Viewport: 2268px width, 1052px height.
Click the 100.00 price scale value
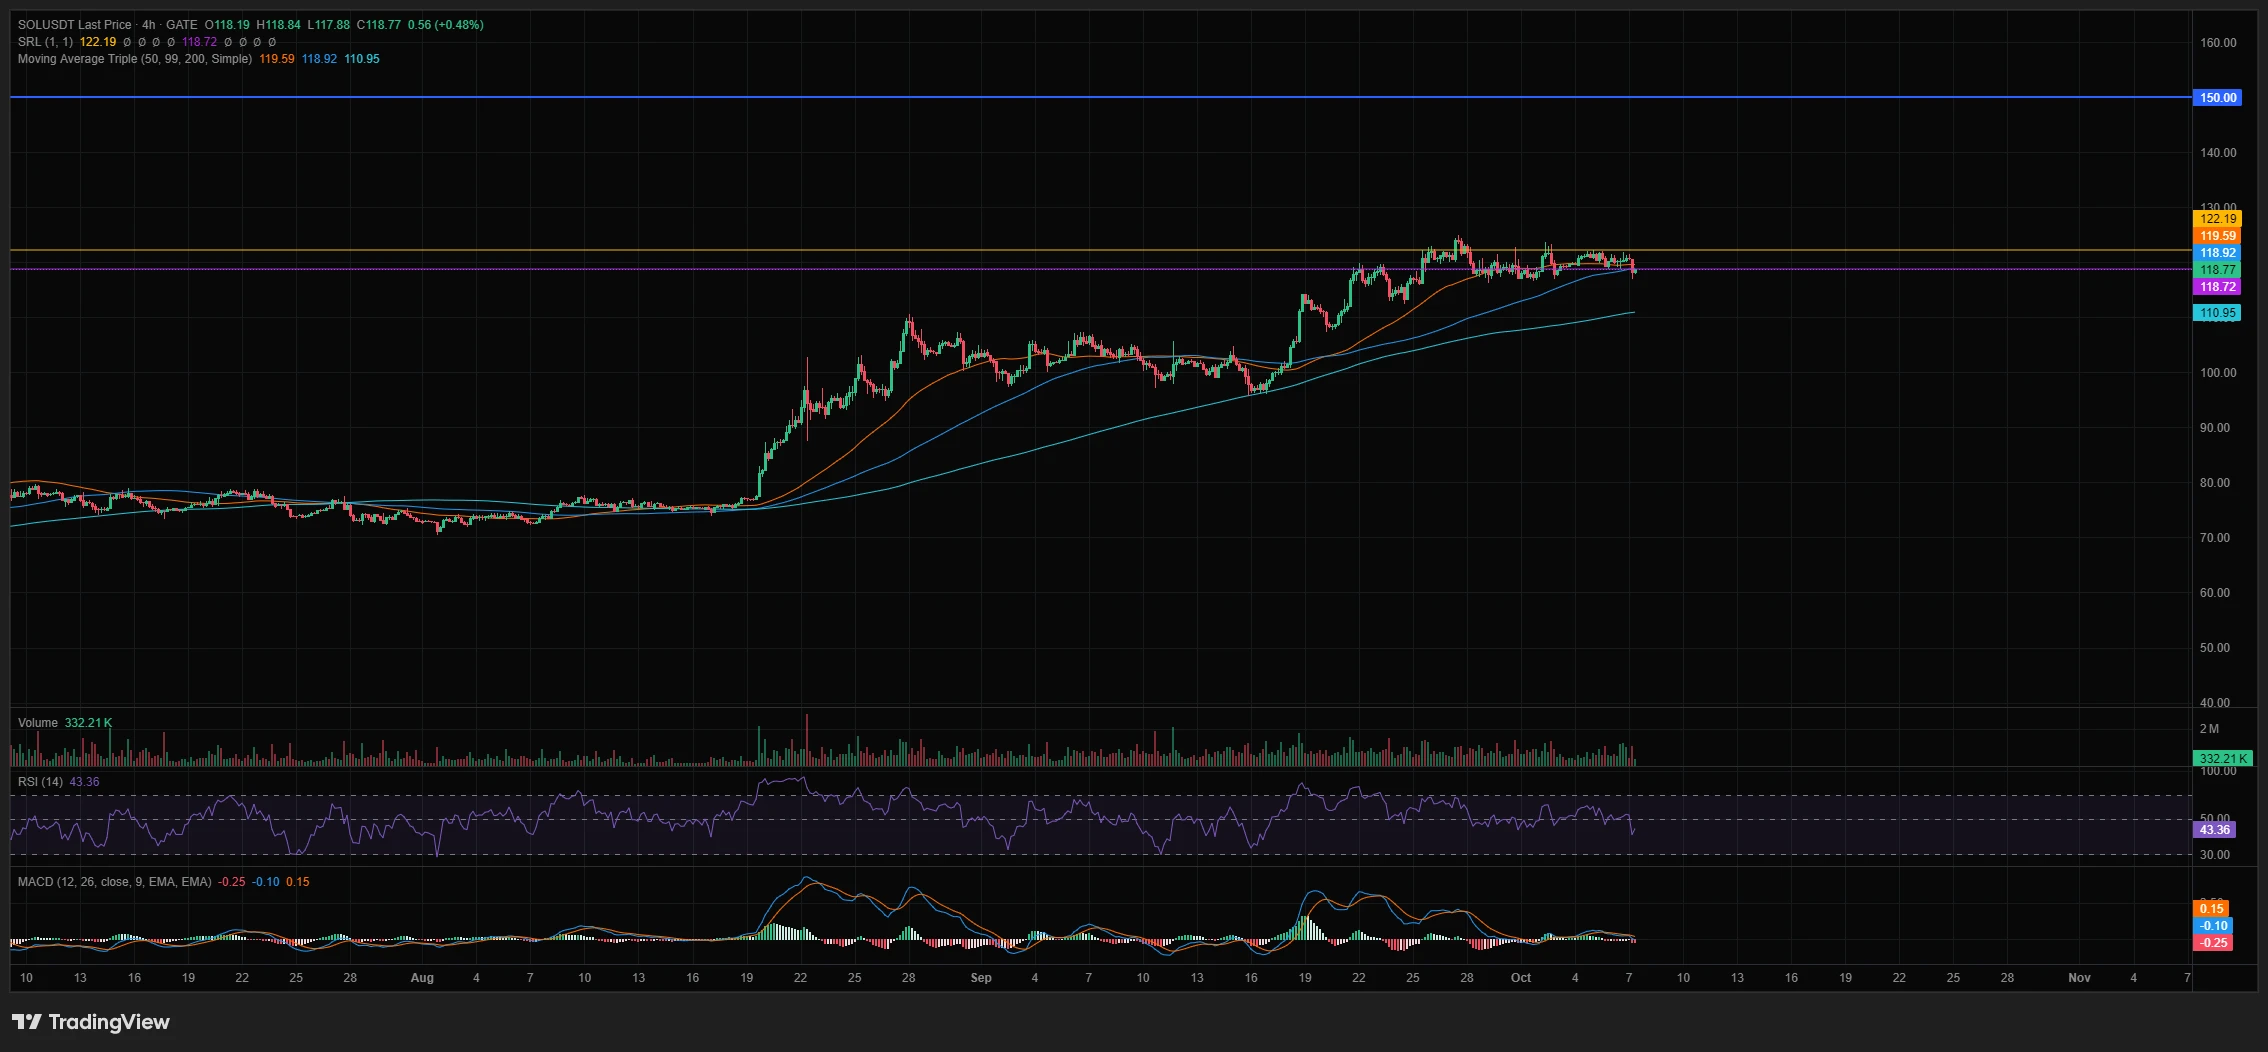[x=2218, y=373]
